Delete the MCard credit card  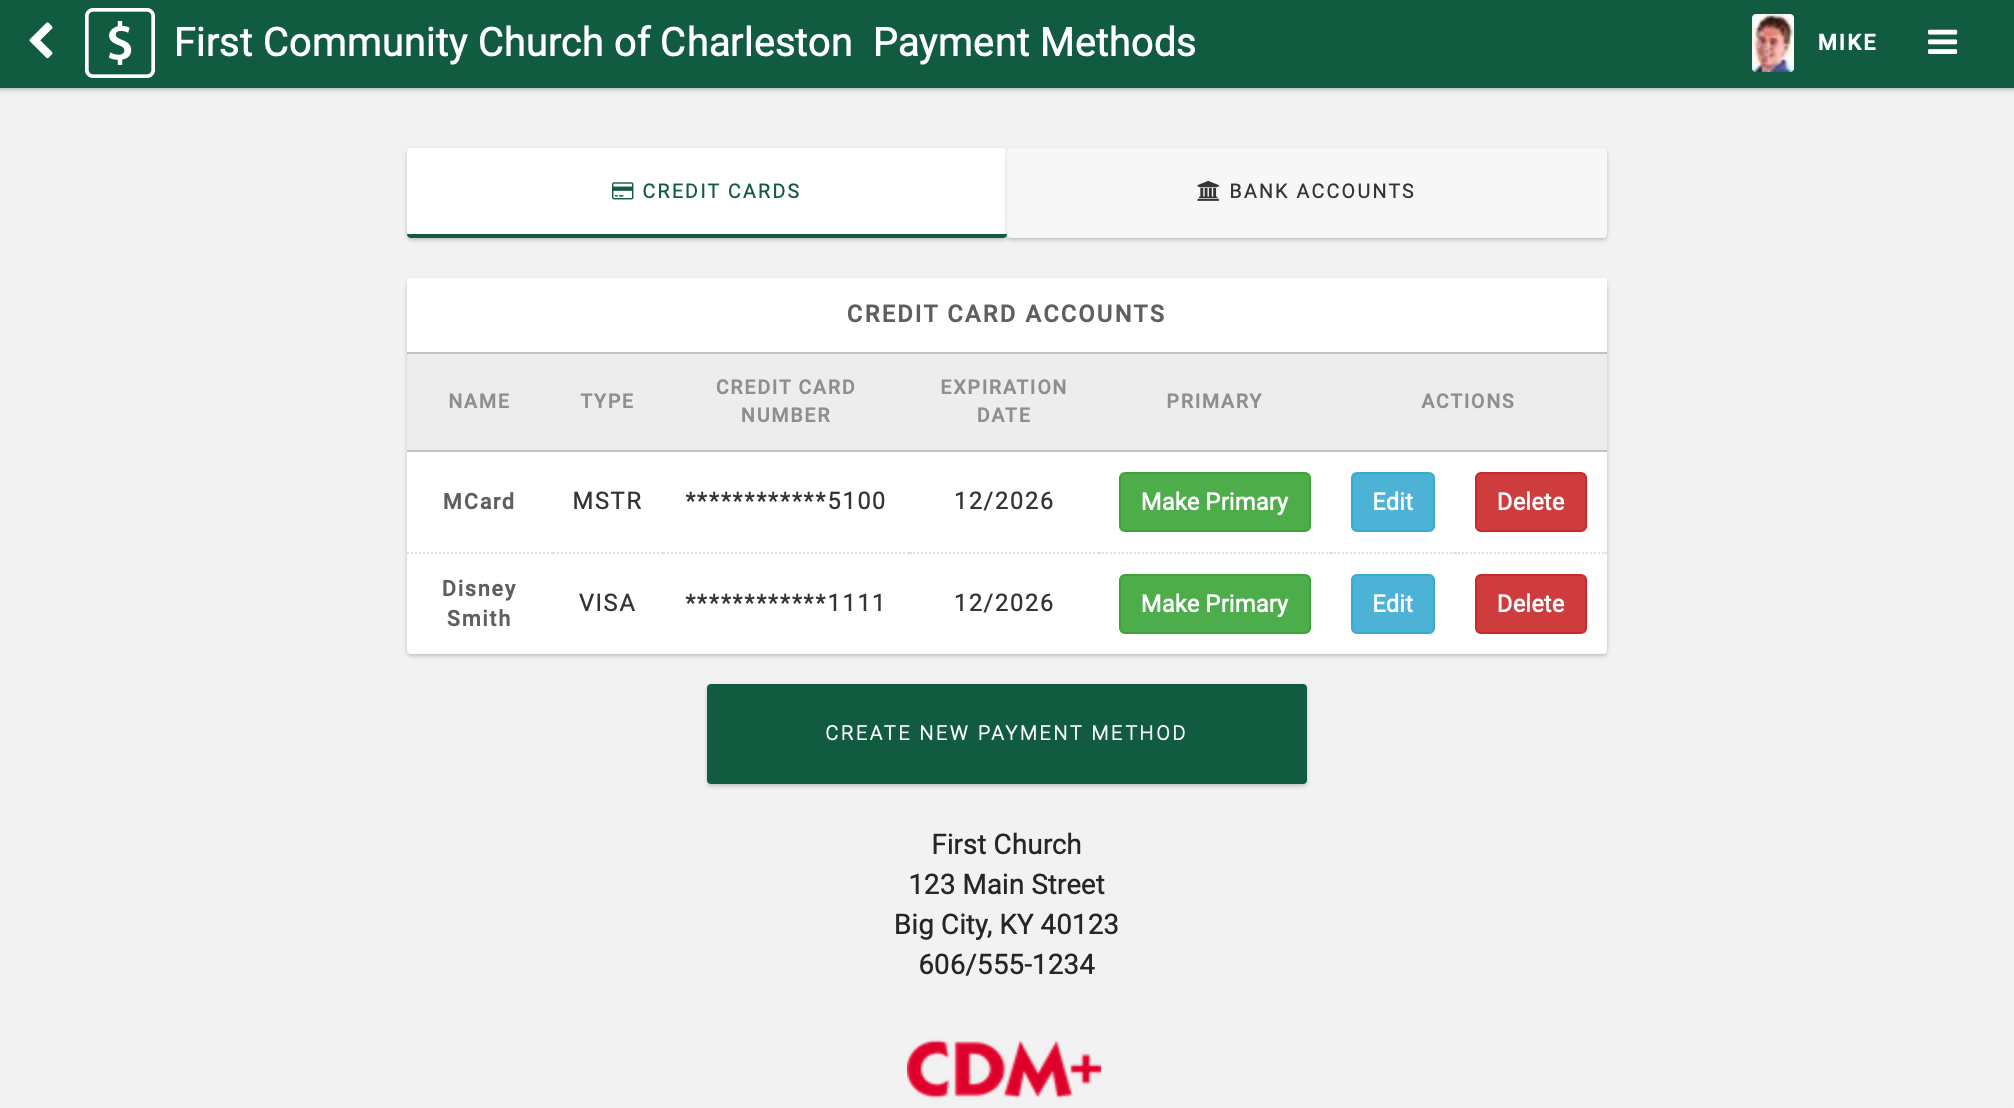[x=1530, y=502]
